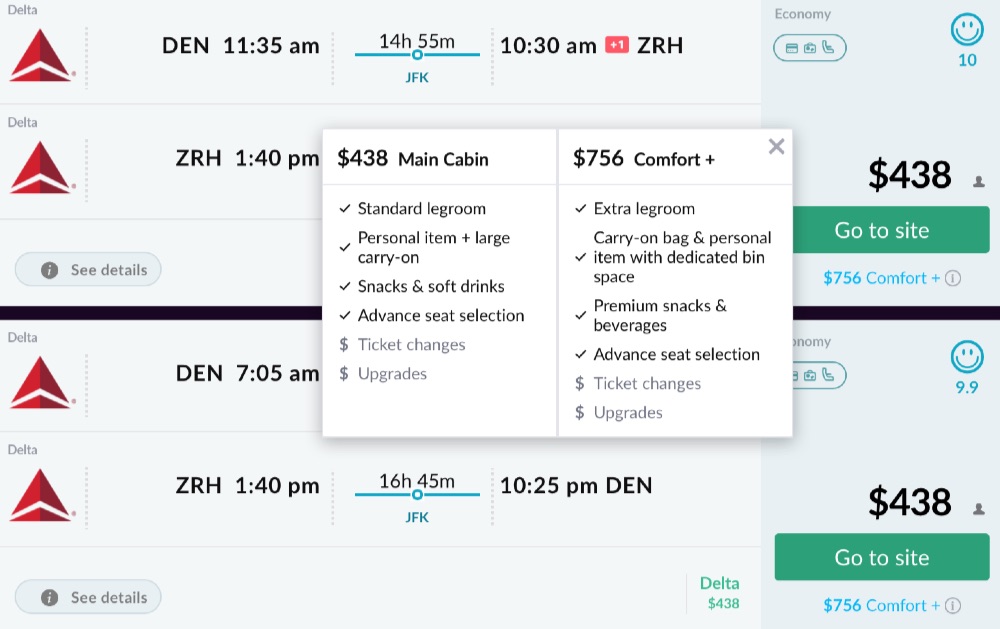Expand See details for the first itinerary
Image resolution: width=1000 pixels, height=629 pixels.
[88, 270]
